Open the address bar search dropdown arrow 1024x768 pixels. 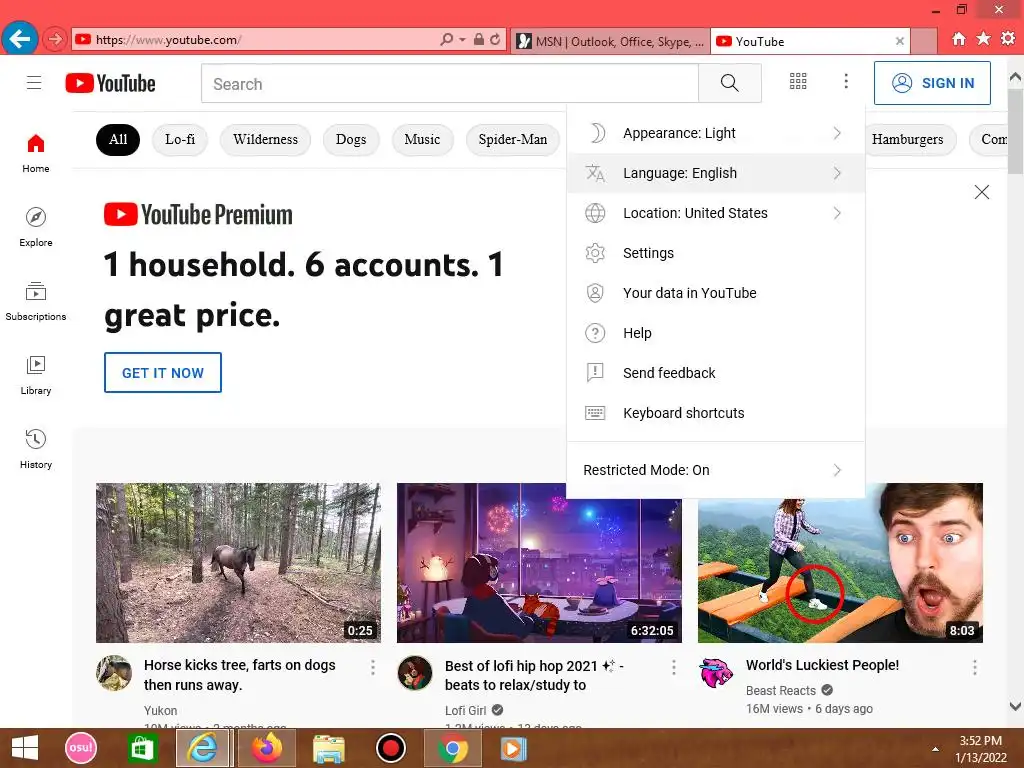pyautogui.click(x=462, y=39)
